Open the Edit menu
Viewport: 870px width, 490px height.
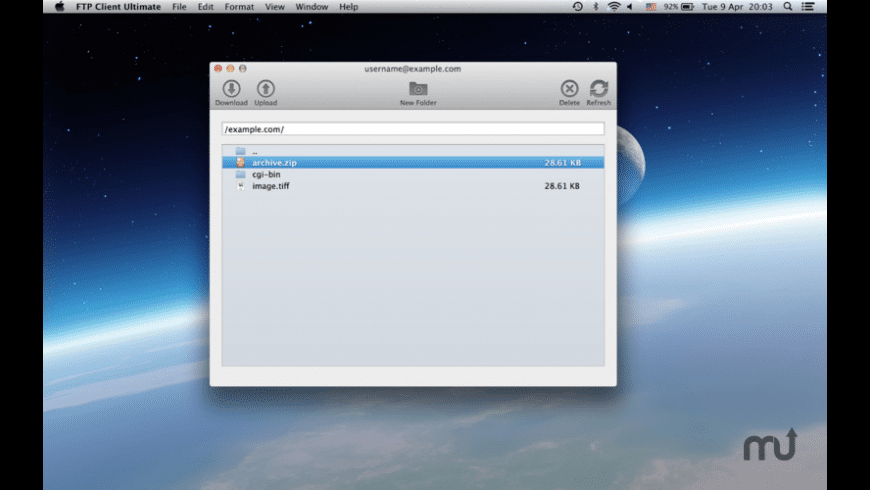pyautogui.click(x=205, y=7)
